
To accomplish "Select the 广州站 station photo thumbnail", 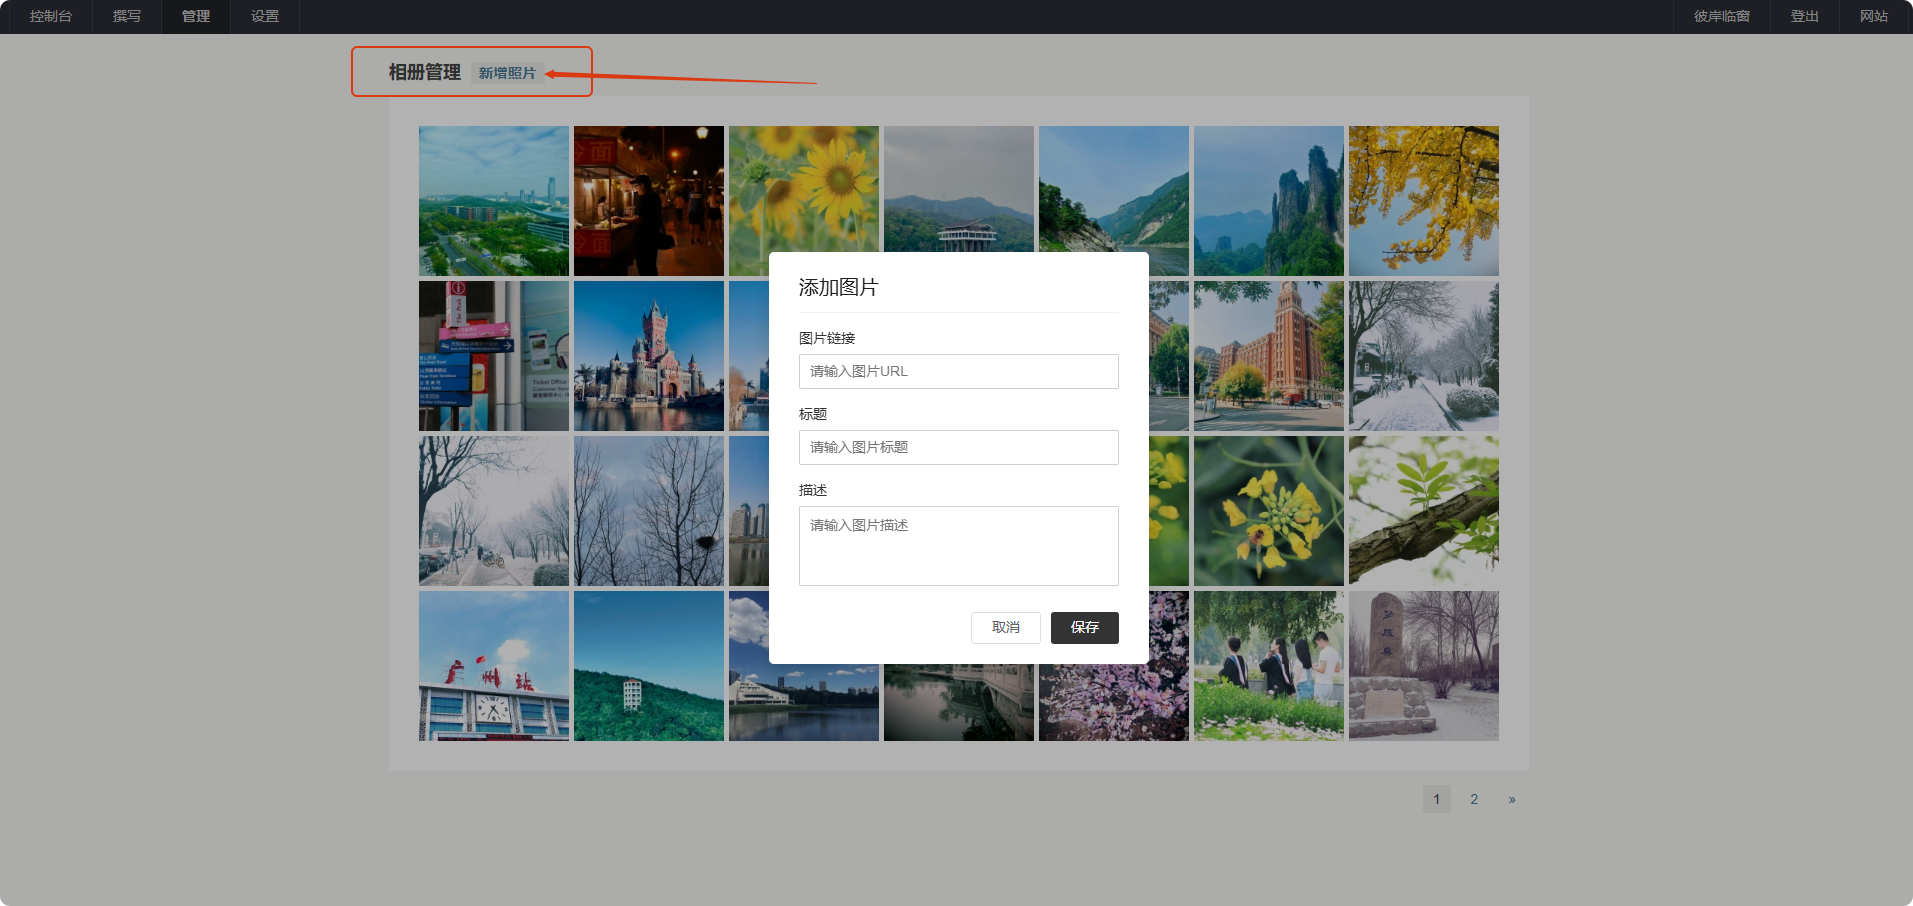I will point(493,665).
